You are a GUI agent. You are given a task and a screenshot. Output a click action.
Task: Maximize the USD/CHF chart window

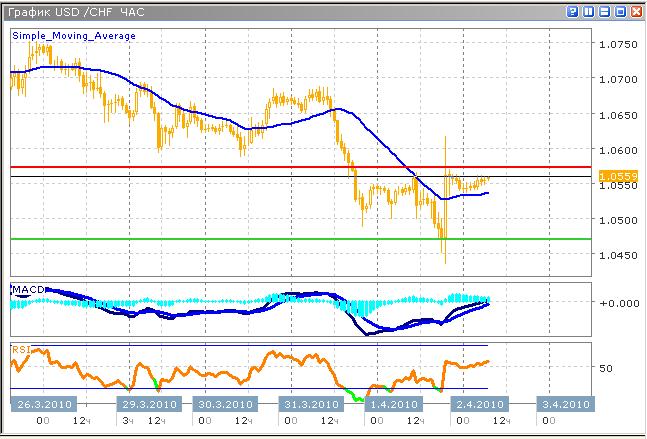(620, 12)
